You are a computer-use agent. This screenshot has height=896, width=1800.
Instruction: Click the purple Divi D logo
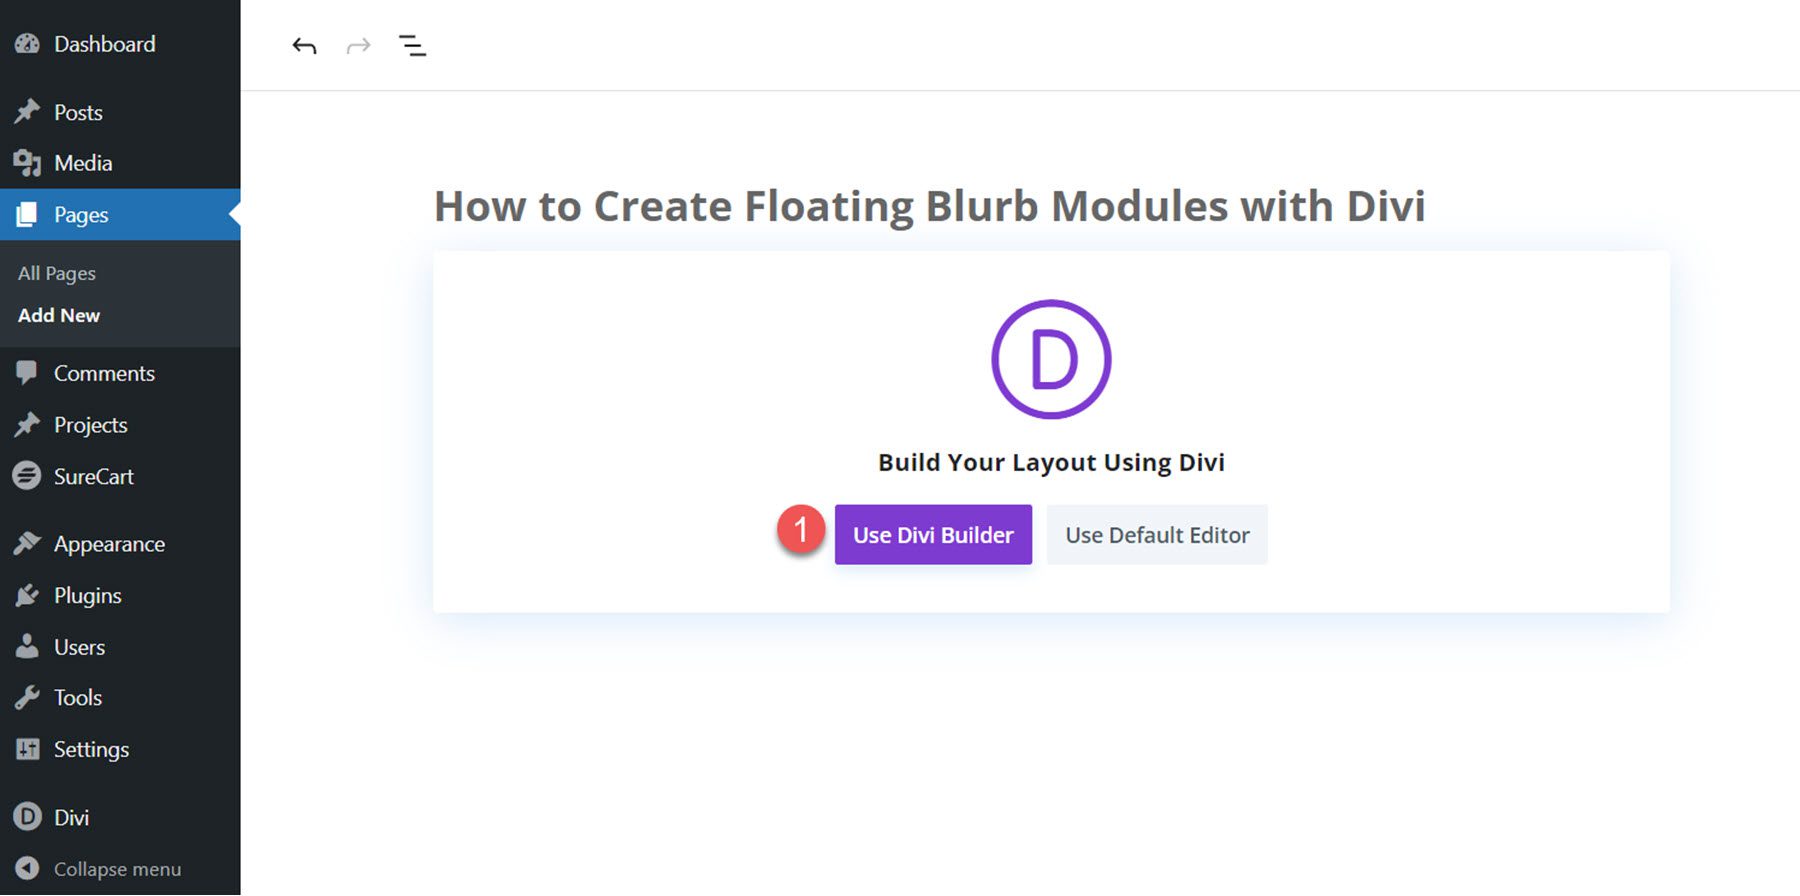pos(1049,357)
